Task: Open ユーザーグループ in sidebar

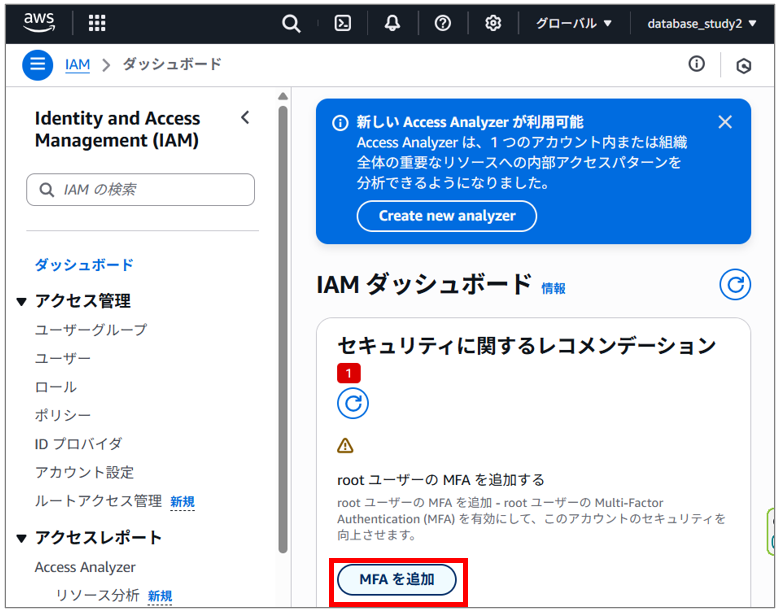Action: click(x=91, y=330)
